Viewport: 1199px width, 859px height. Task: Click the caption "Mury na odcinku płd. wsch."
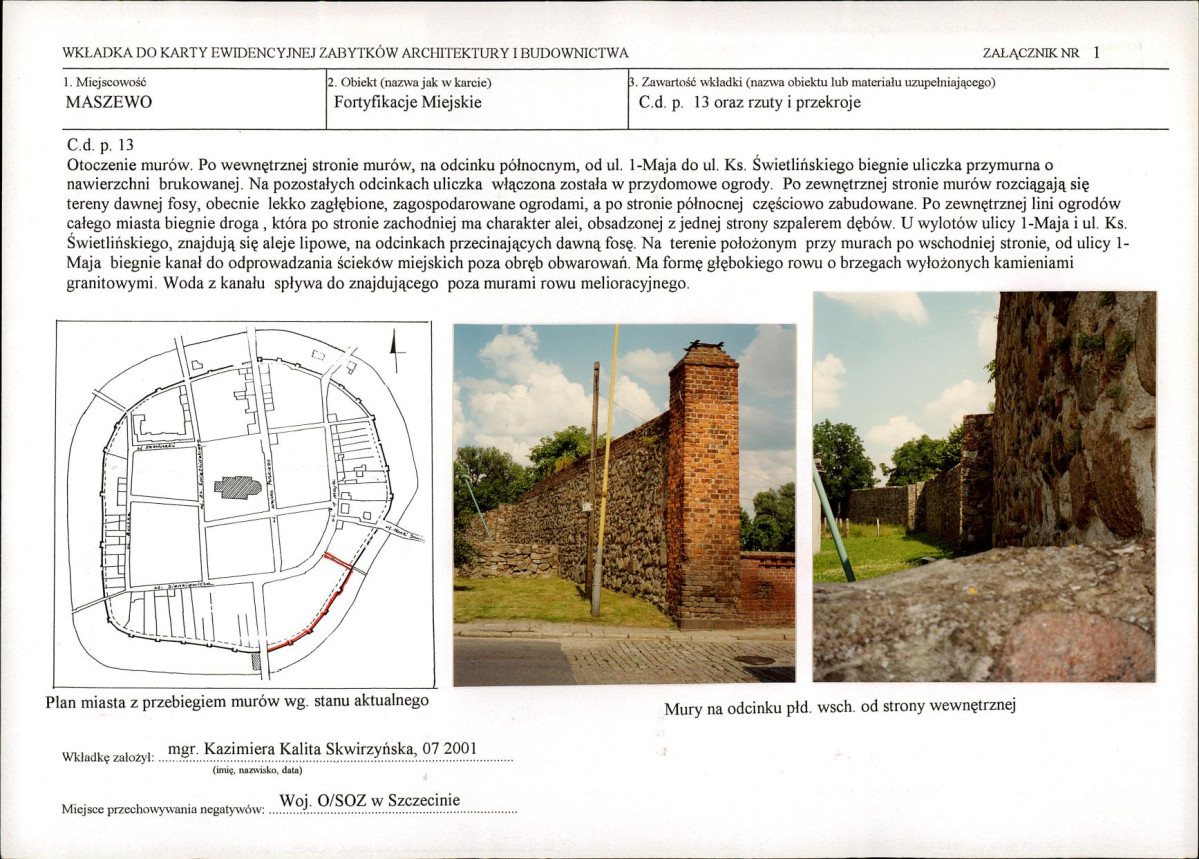coord(840,708)
